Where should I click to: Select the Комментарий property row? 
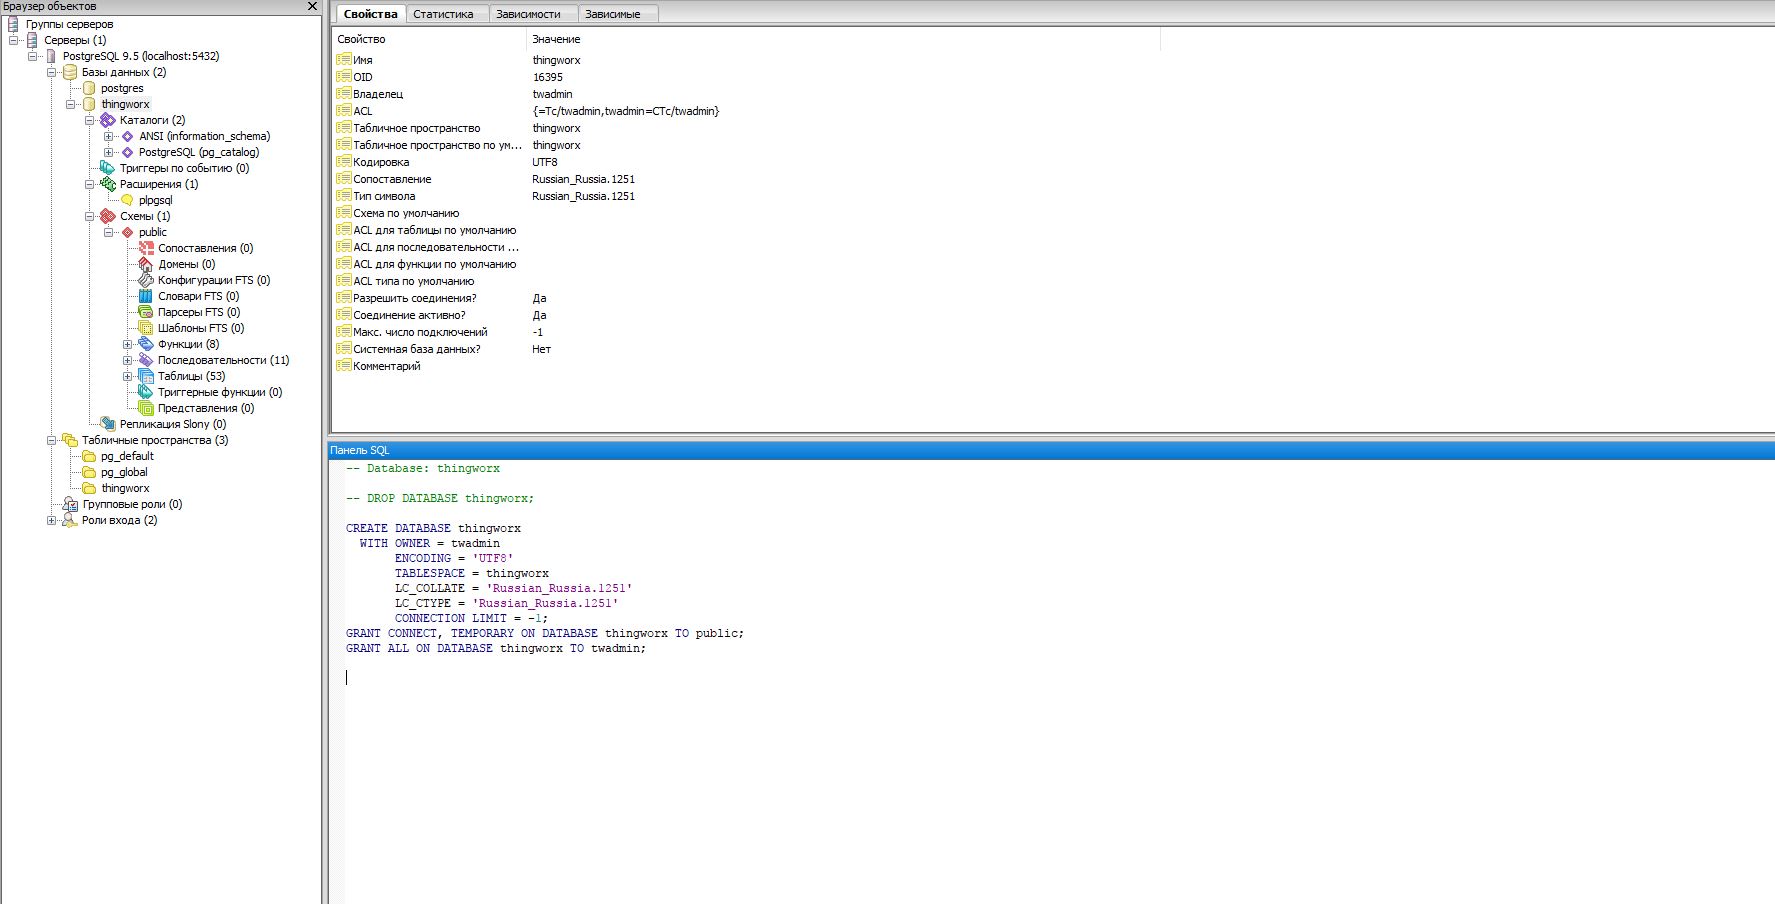pyautogui.click(x=747, y=366)
